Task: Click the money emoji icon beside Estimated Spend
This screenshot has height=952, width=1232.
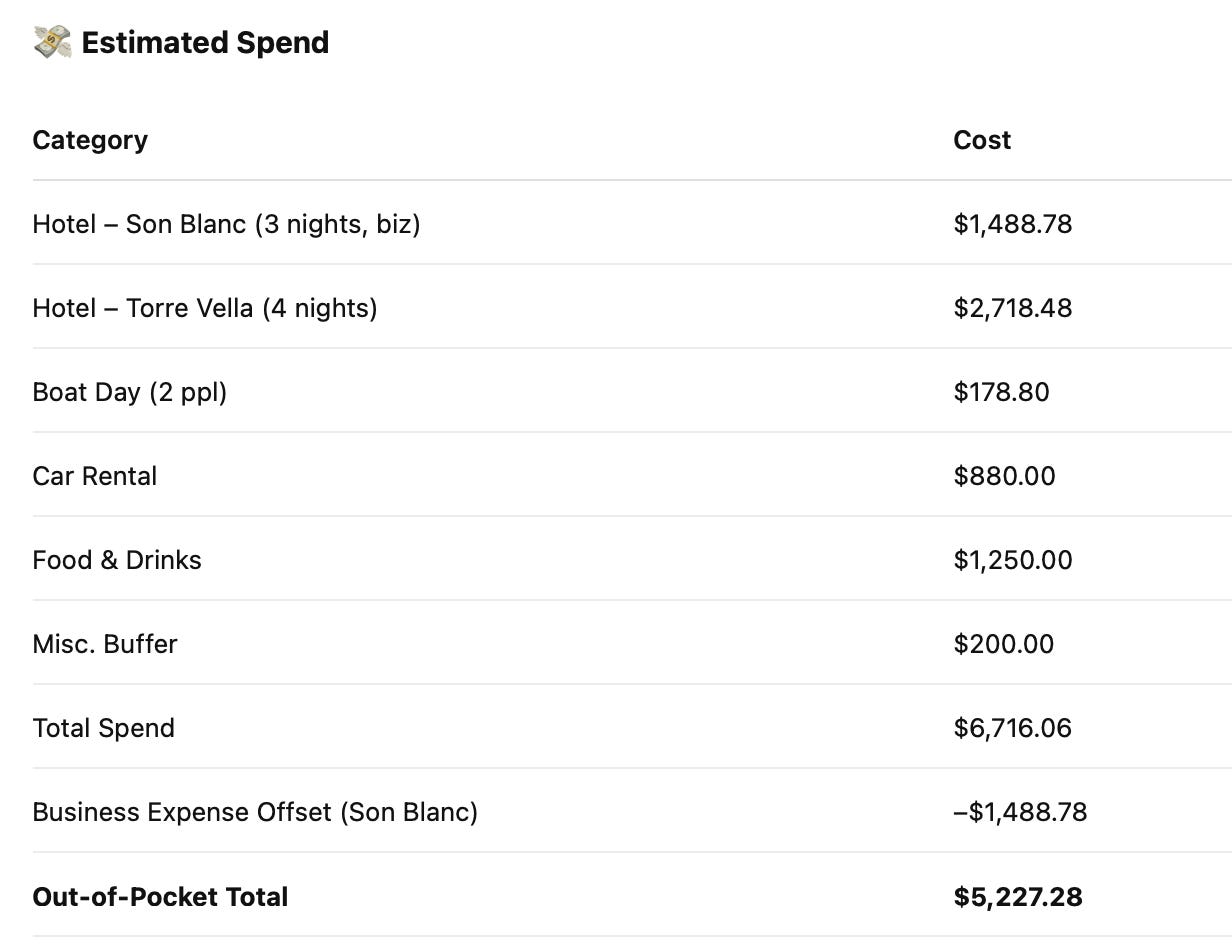Action: pyautogui.click(x=52, y=42)
